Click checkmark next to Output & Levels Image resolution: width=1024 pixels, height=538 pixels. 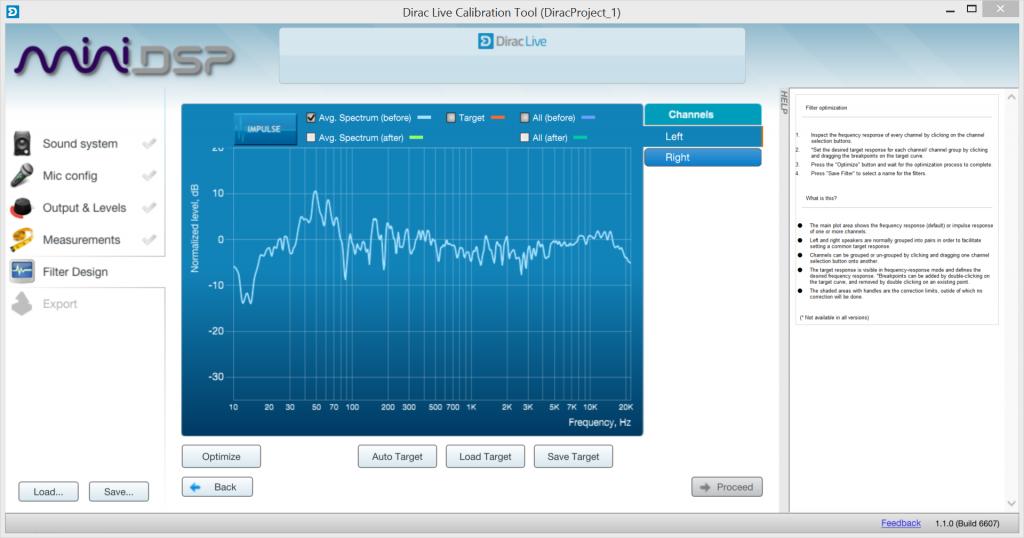coord(150,208)
